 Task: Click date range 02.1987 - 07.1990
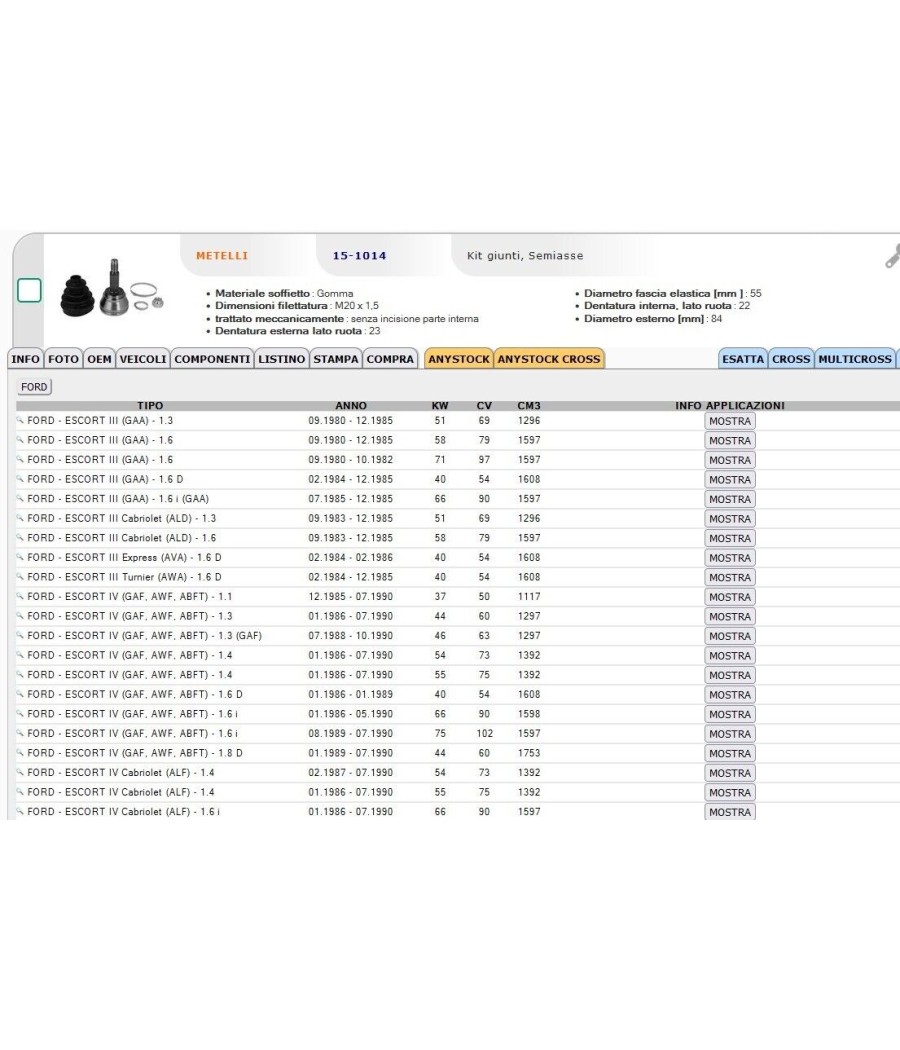(351, 772)
